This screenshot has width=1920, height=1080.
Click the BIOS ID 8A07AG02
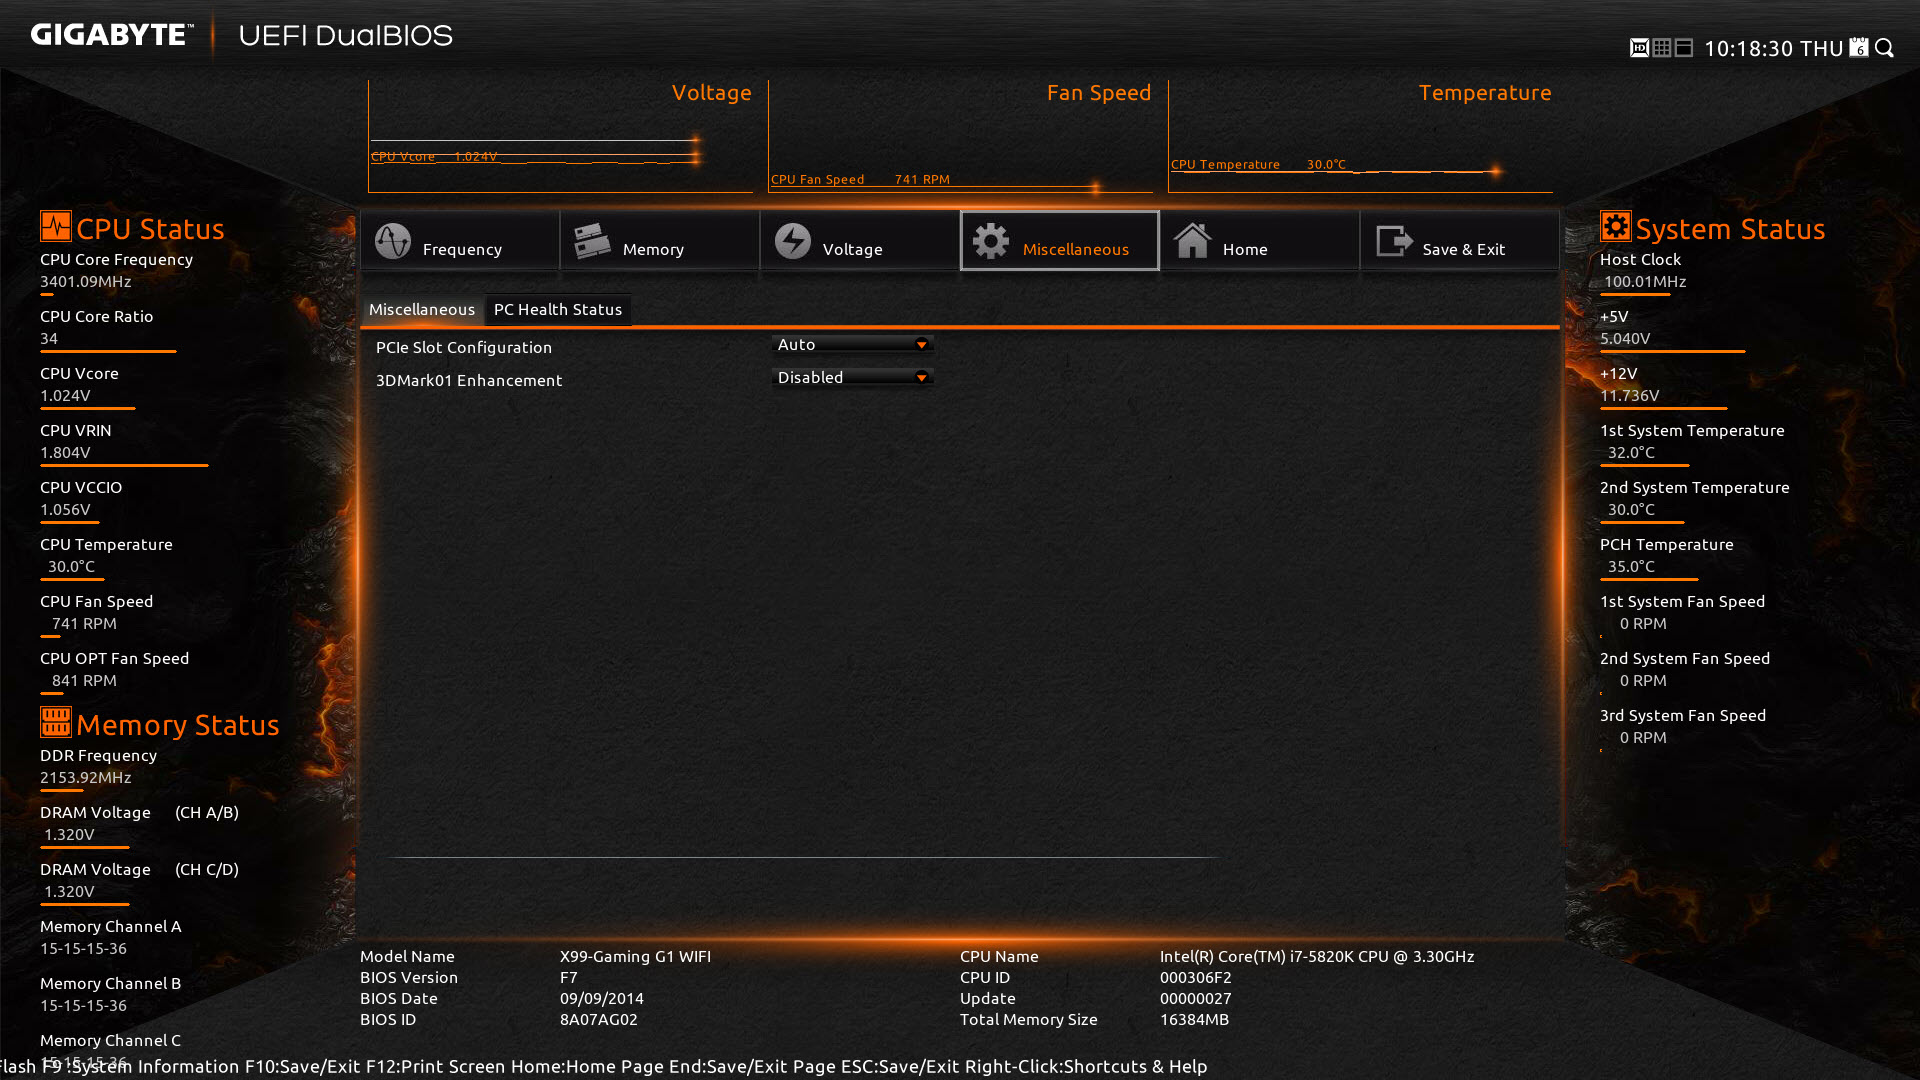tap(598, 1020)
